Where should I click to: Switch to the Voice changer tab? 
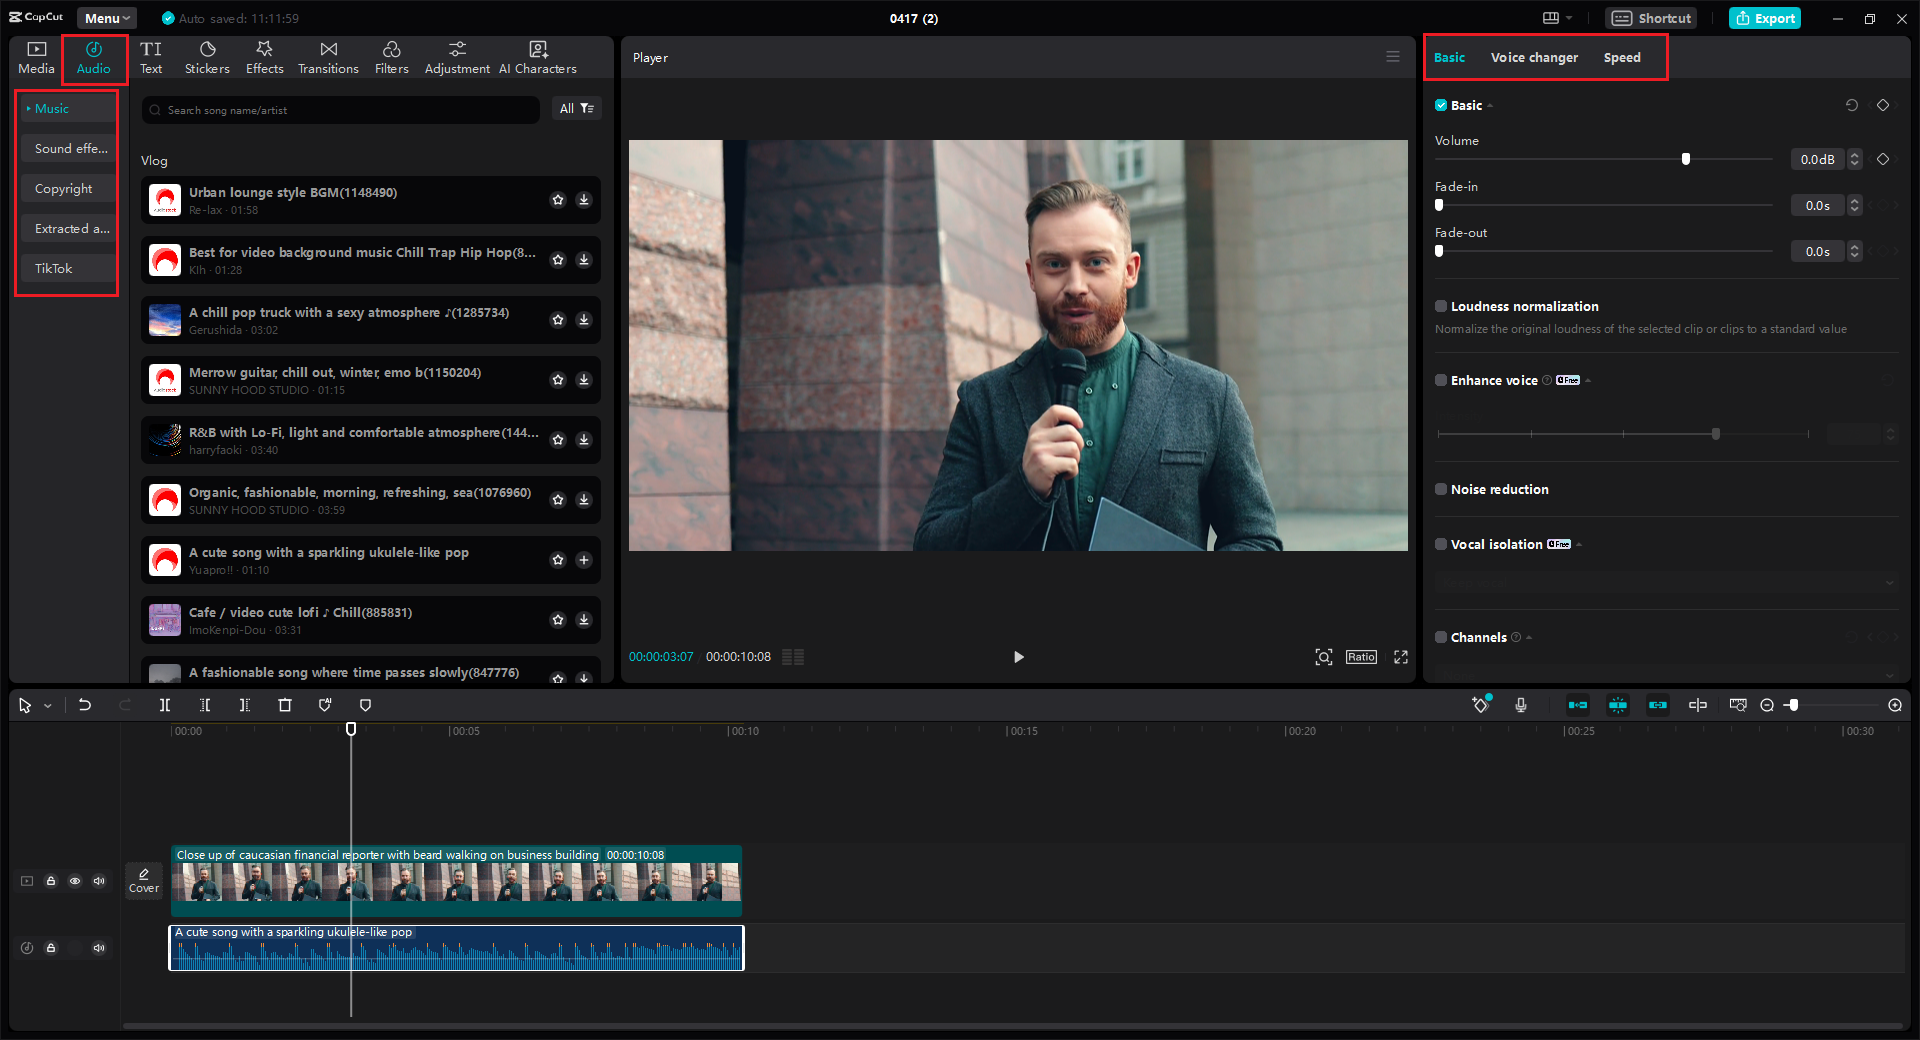[1533, 57]
